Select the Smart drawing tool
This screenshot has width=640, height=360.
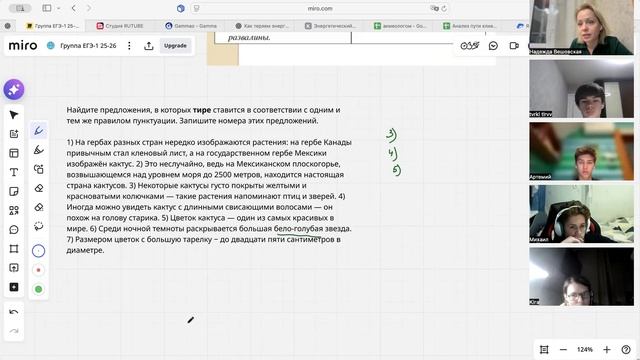(x=39, y=169)
